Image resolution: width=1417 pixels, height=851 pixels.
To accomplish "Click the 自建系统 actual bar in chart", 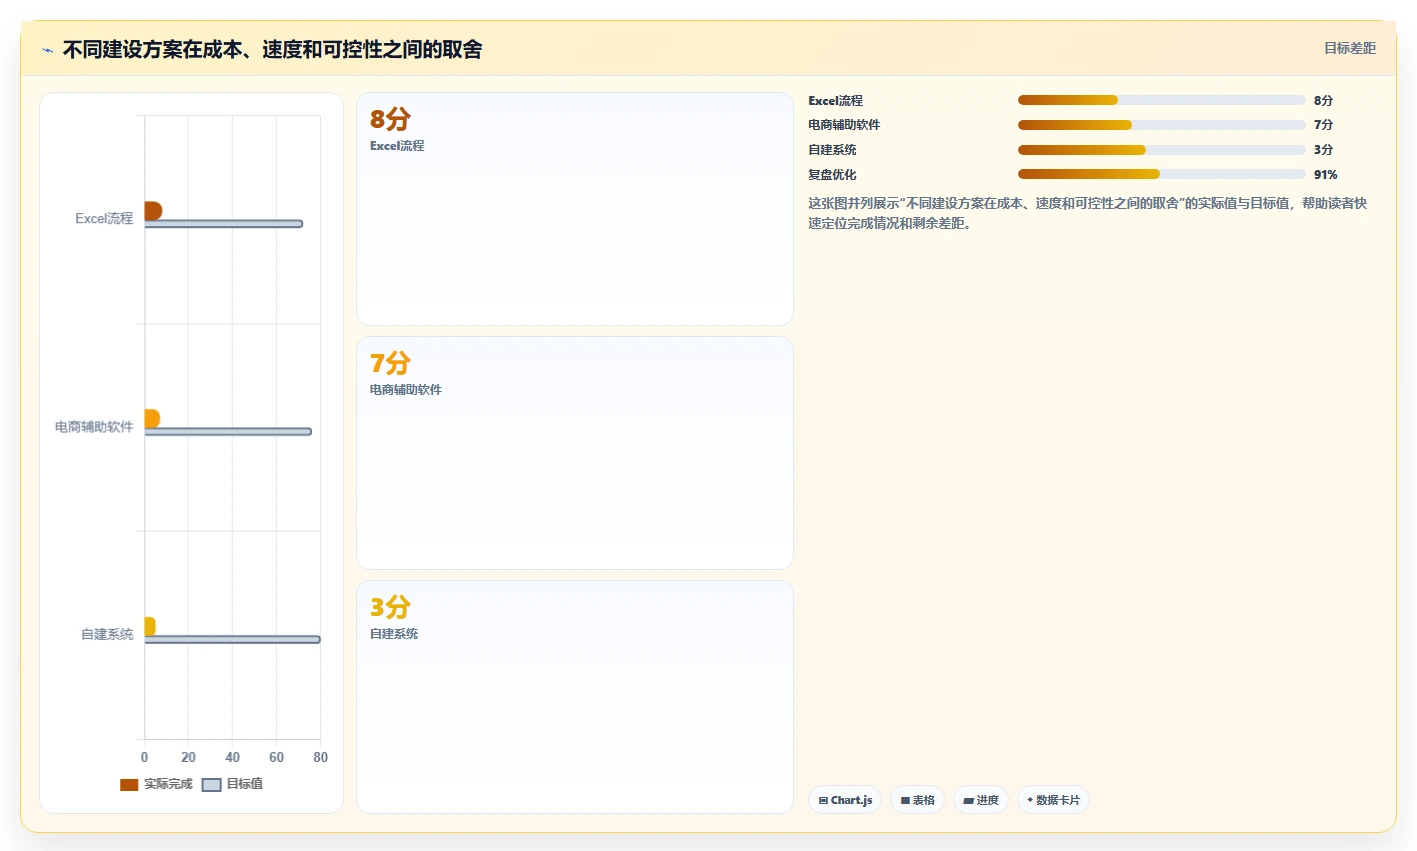I will click(150, 627).
